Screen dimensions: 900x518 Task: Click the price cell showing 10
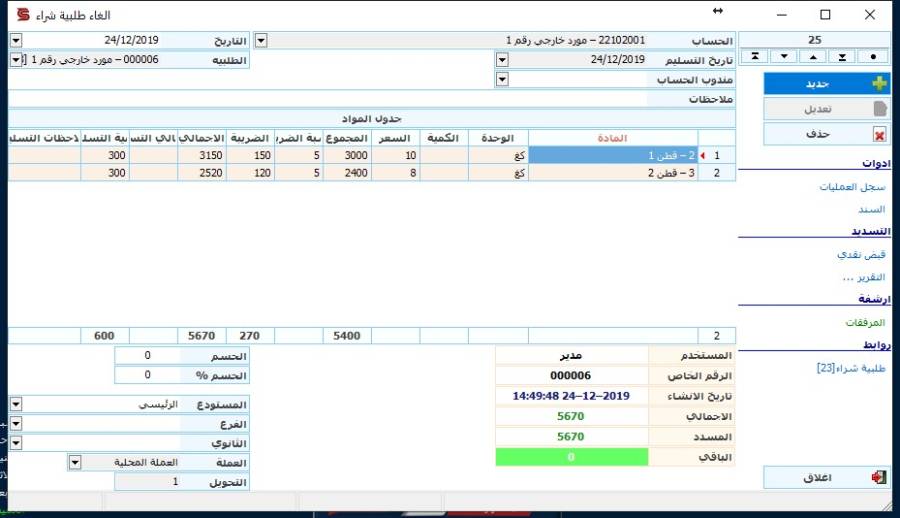coord(396,156)
